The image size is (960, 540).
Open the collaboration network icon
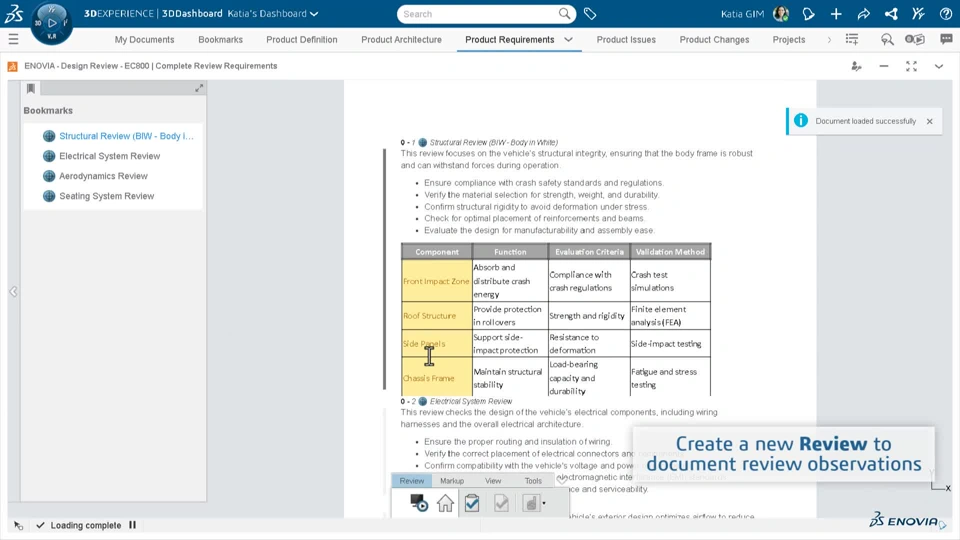pos(891,13)
